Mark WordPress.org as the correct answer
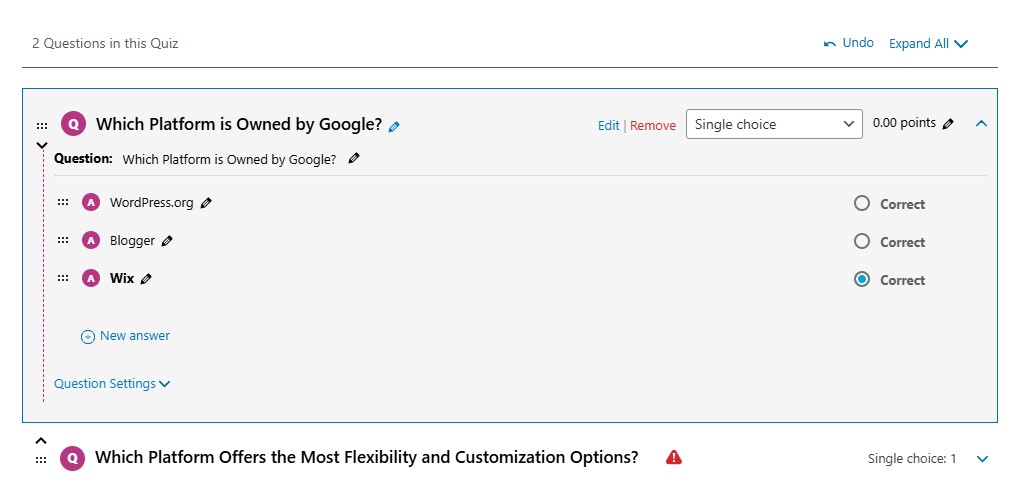The width and height of the screenshot is (1016, 501). click(x=862, y=204)
